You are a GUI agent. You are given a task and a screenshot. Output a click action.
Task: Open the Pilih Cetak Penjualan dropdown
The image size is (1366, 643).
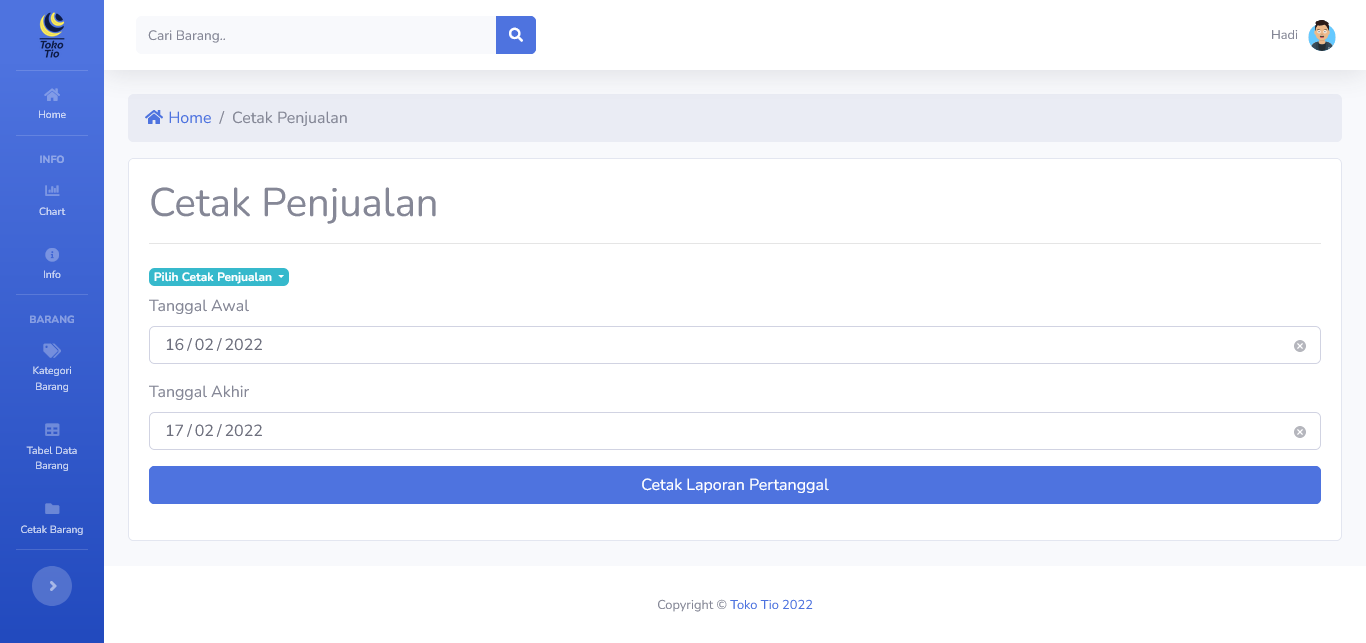219,277
